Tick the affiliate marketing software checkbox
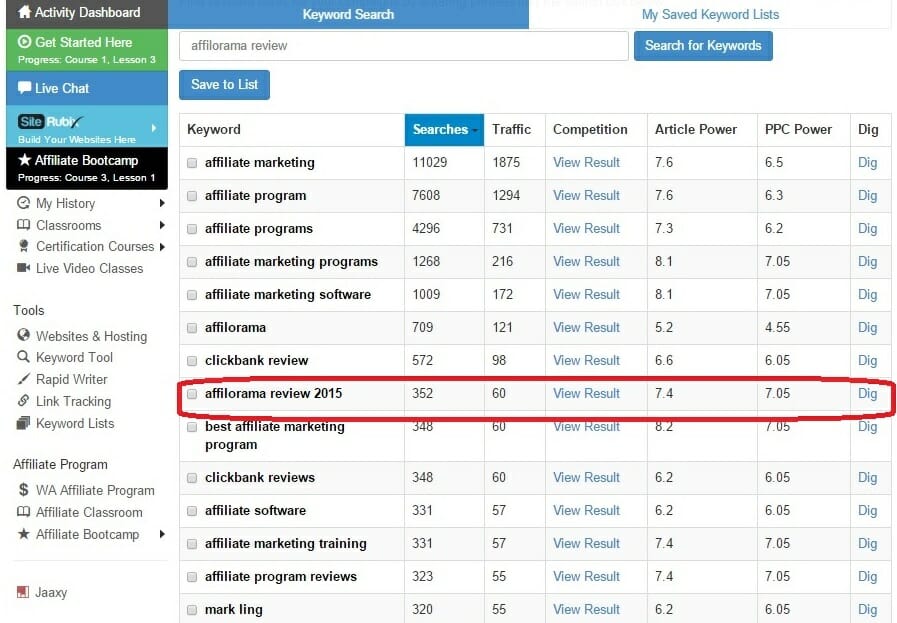 click(192, 295)
